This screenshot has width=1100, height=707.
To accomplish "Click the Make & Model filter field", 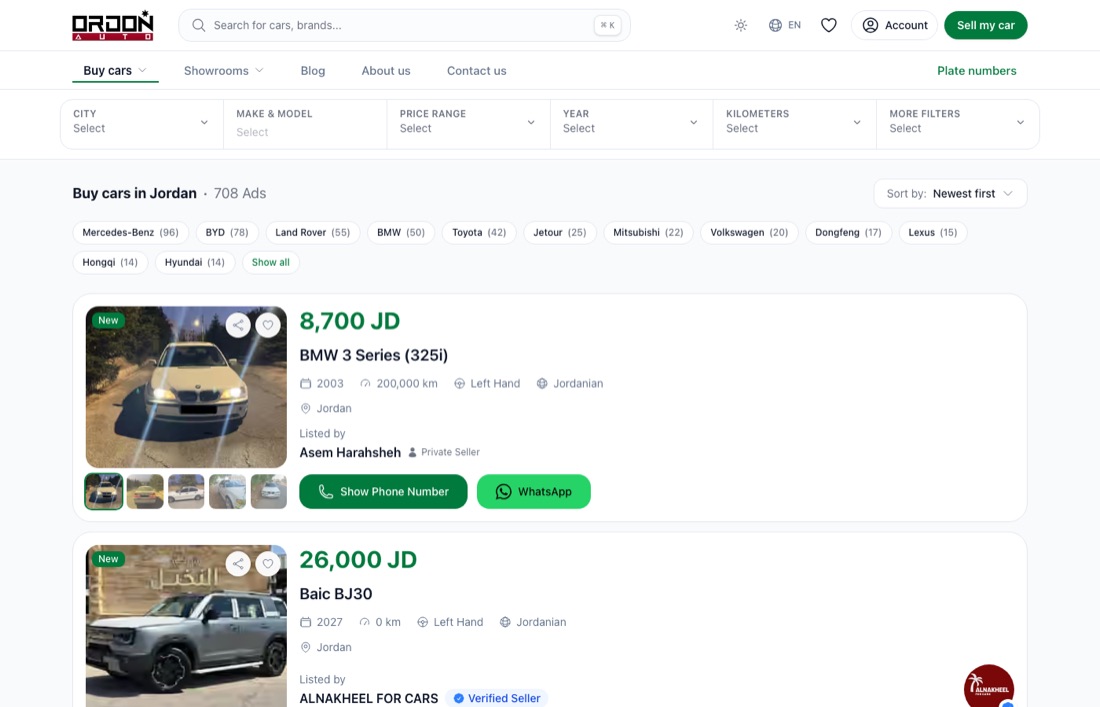I will pos(305,124).
